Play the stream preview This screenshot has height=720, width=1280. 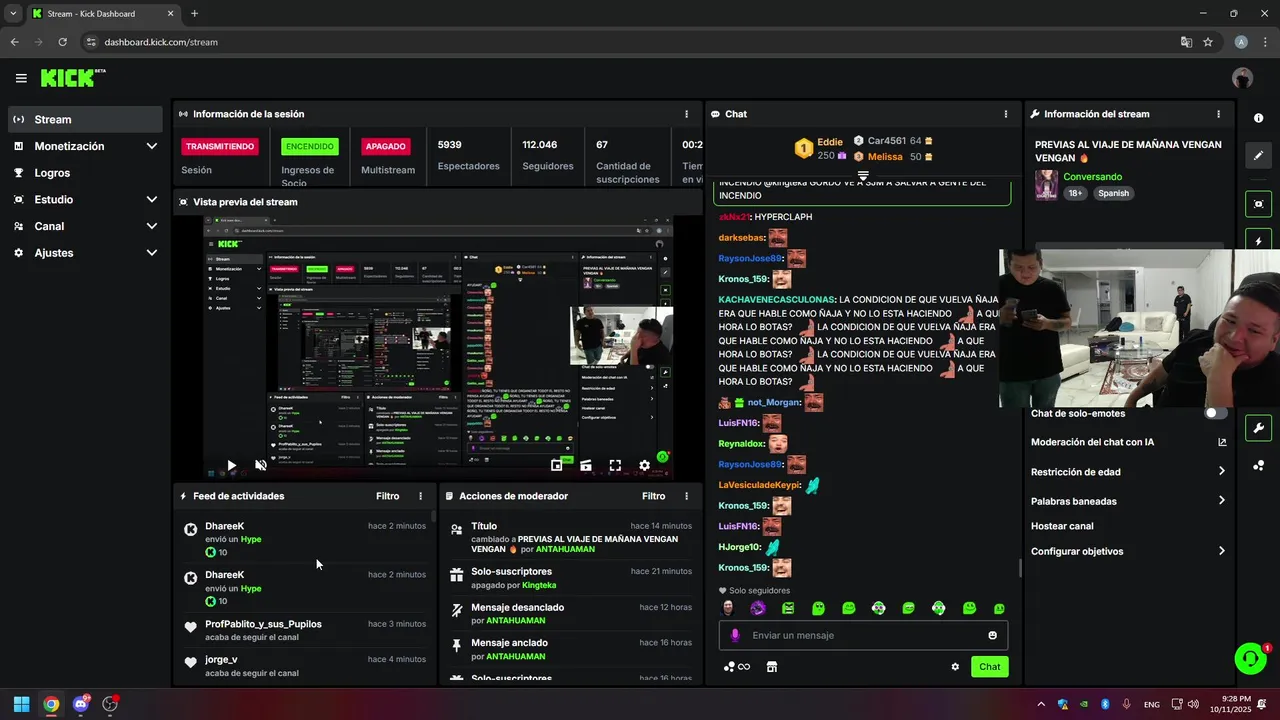point(231,465)
